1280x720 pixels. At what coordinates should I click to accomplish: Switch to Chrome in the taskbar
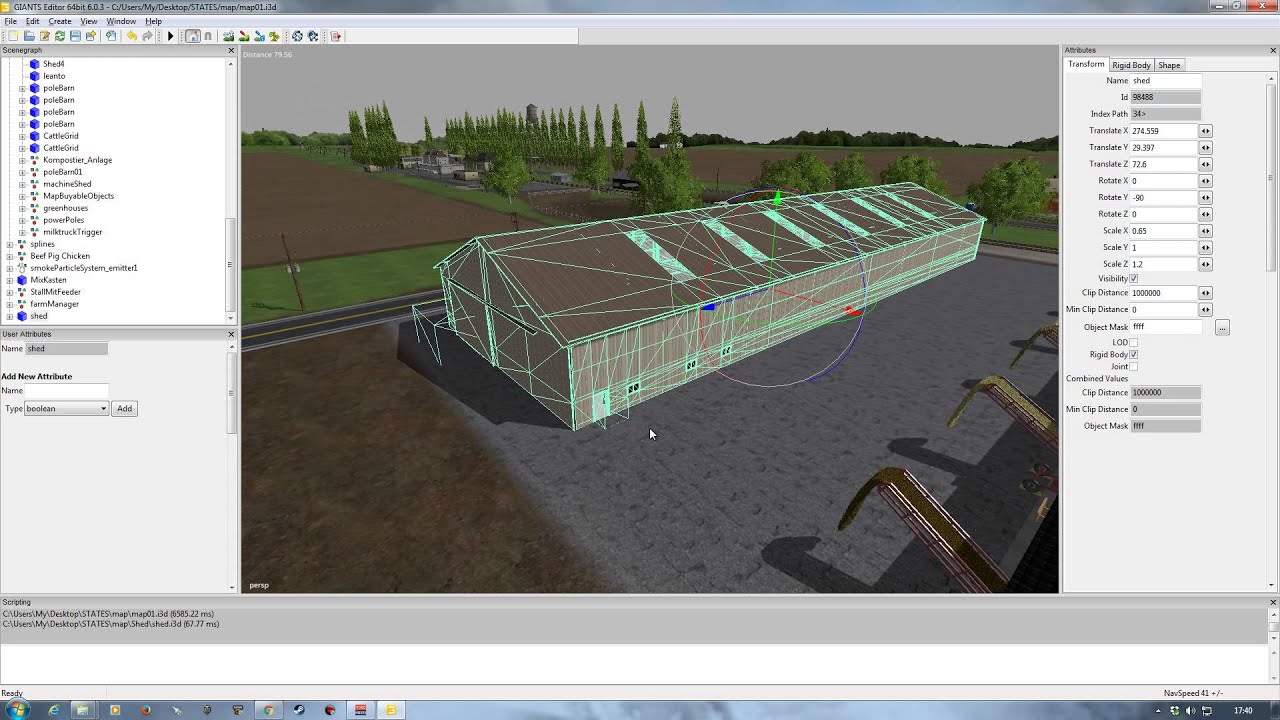point(268,710)
